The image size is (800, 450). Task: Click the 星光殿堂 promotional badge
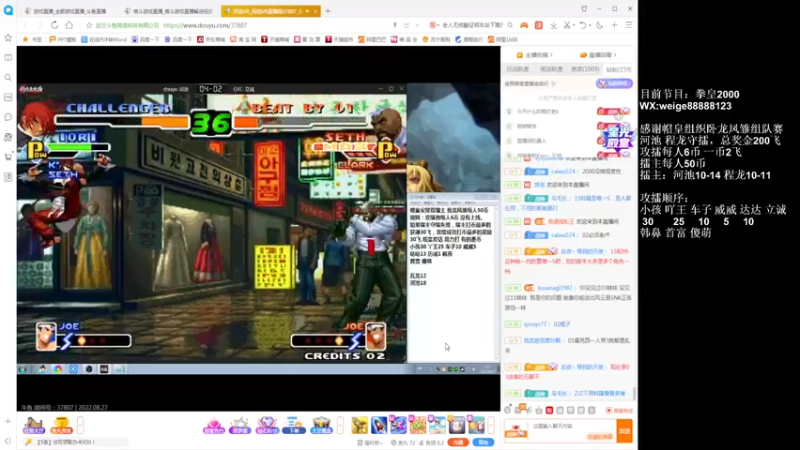pos(619,137)
